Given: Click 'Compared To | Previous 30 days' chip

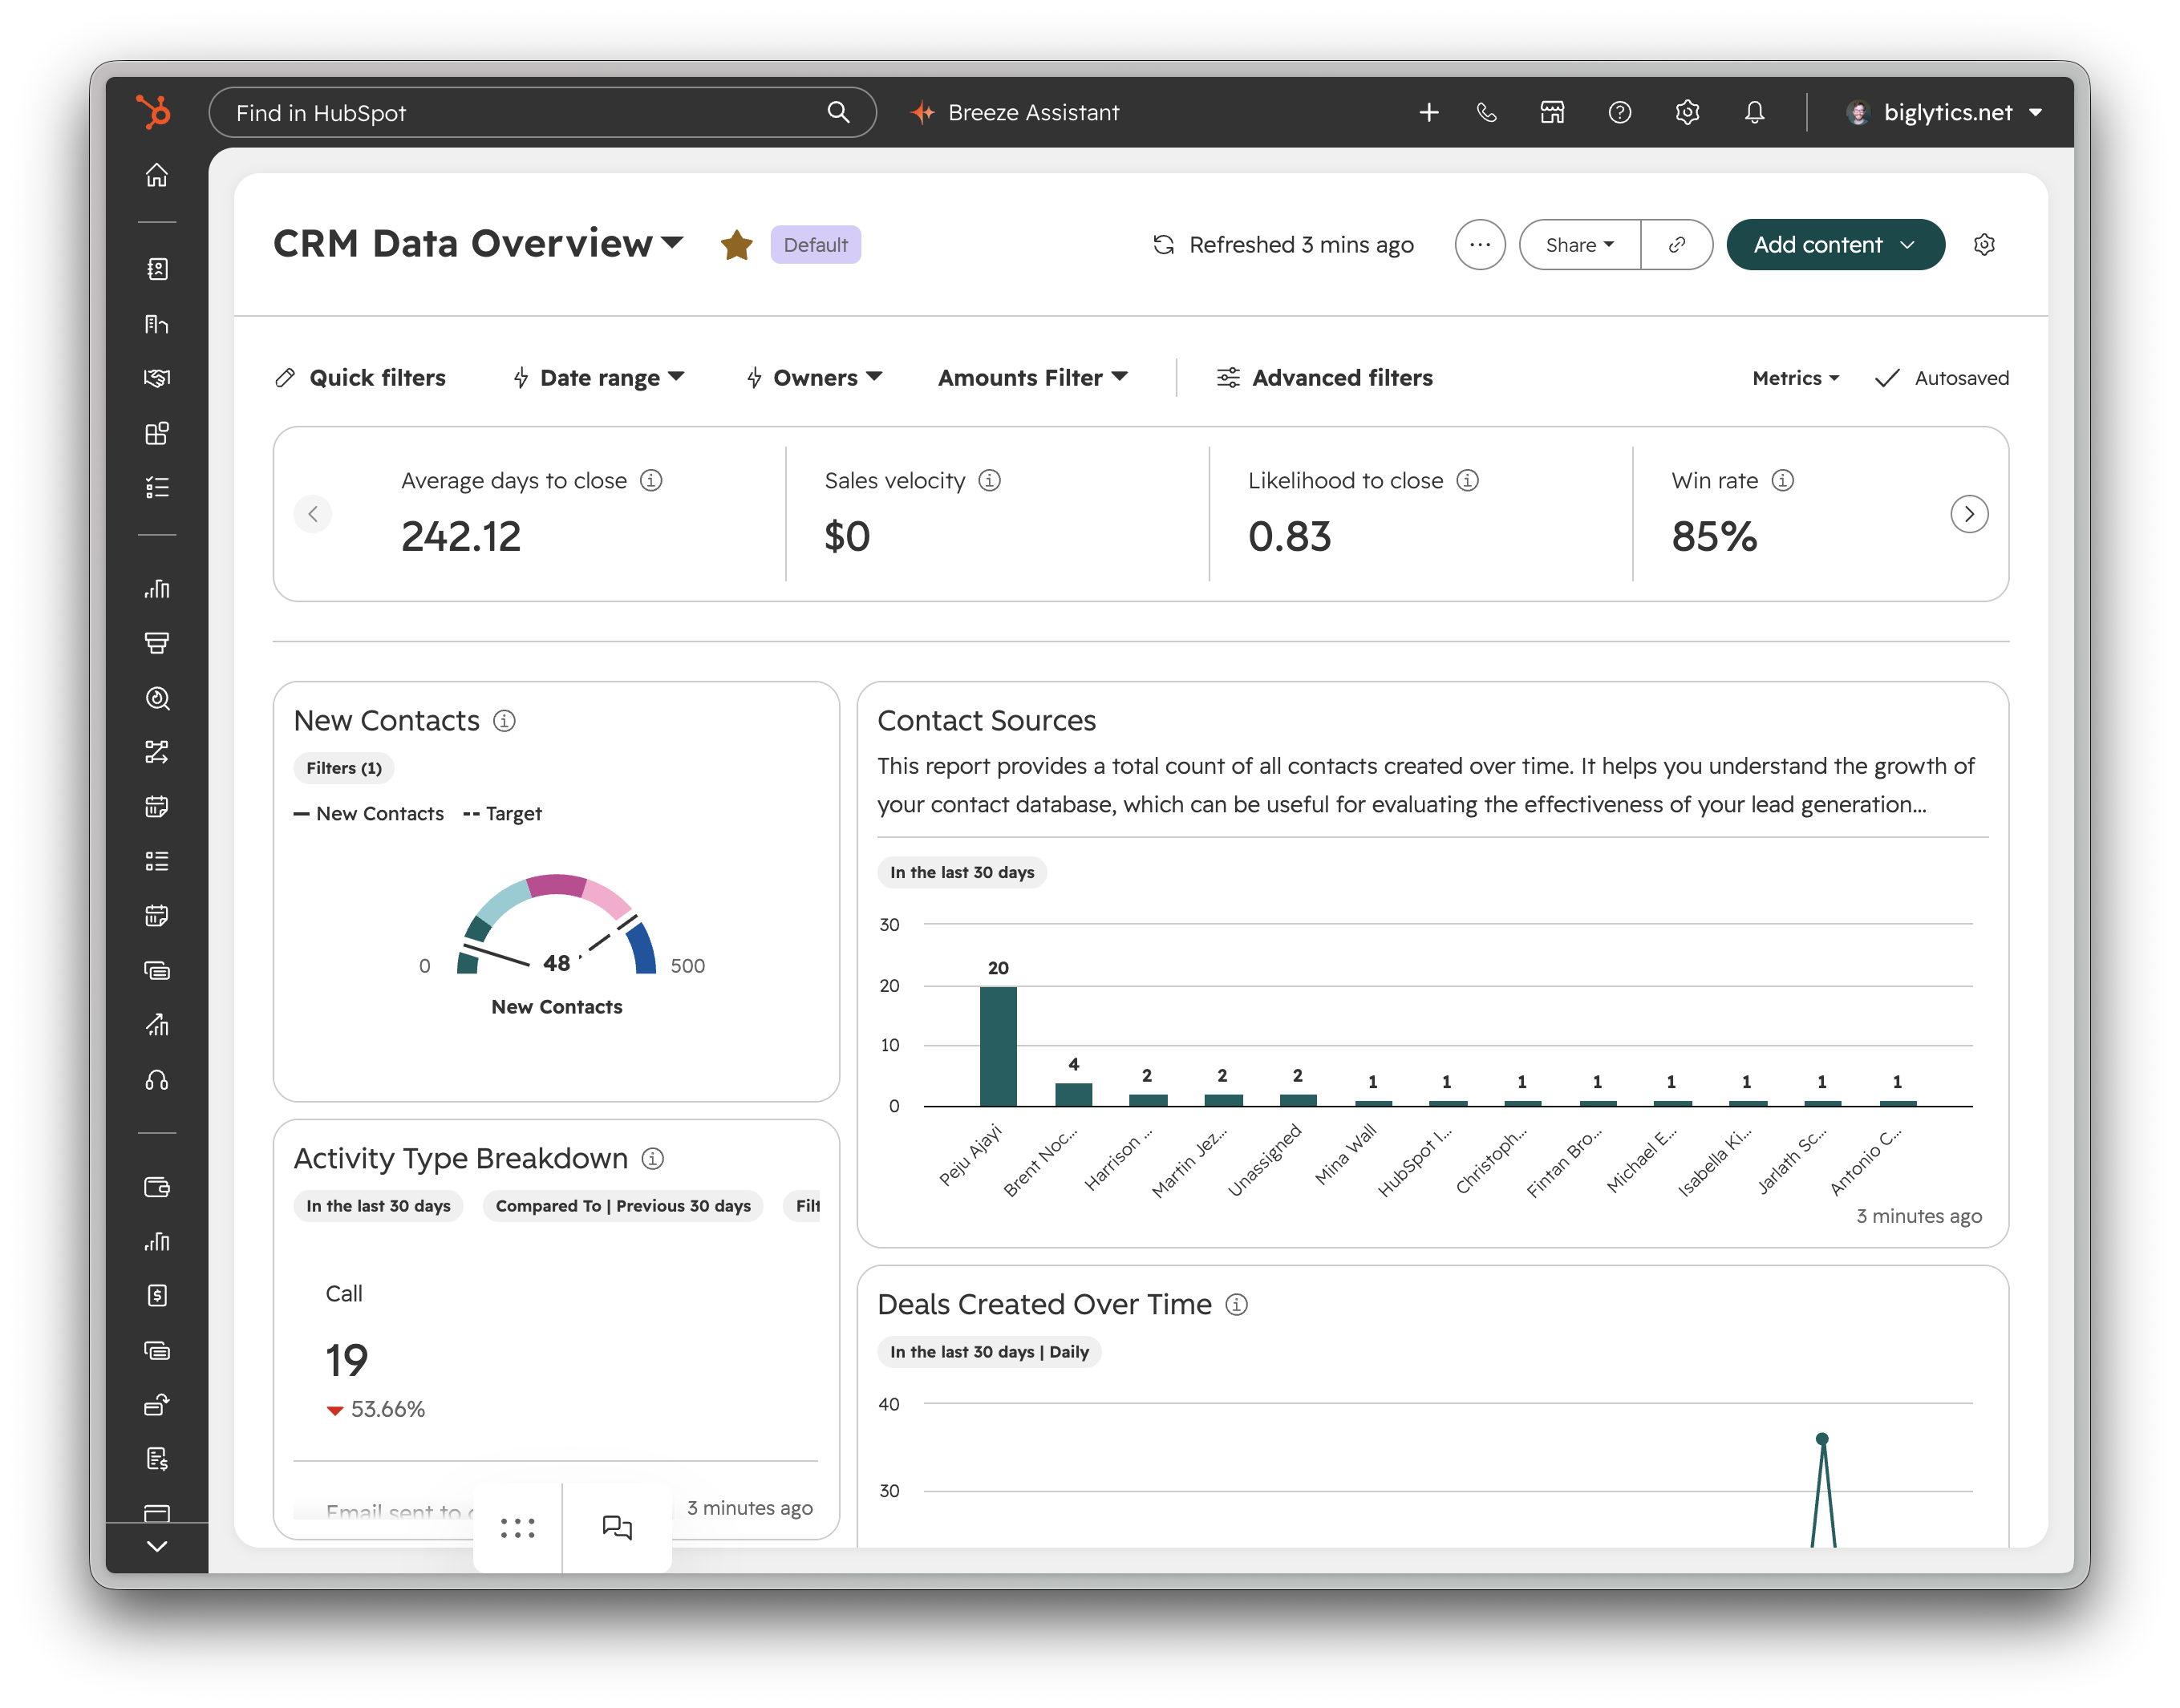Looking at the screenshot, I should [x=623, y=1206].
